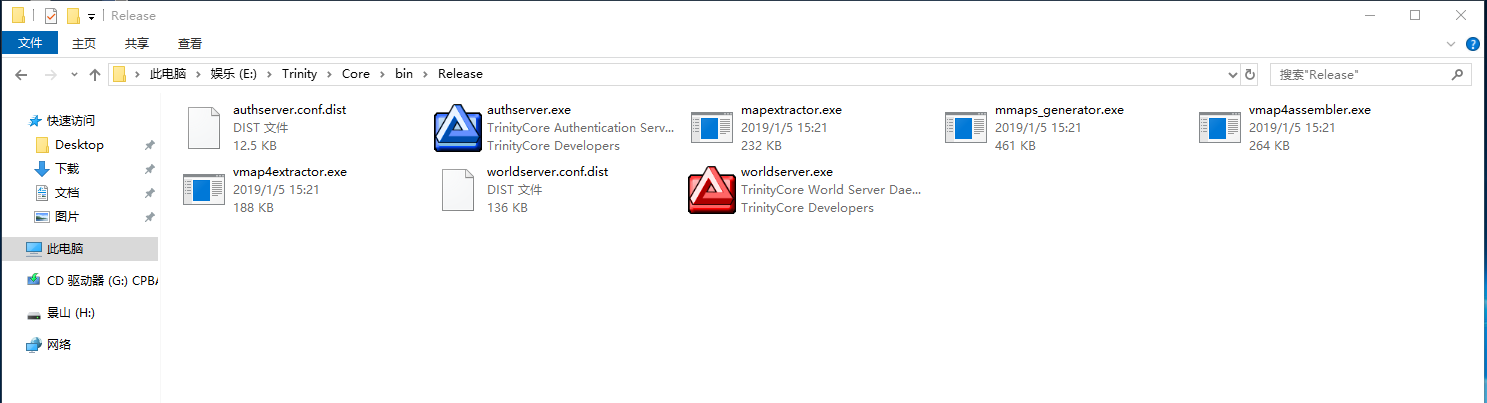Viewport: 1487px width, 403px height.
Task: Select the mapextractor.exe file icon
Action: pyautogui.click(x=712, y=128)
